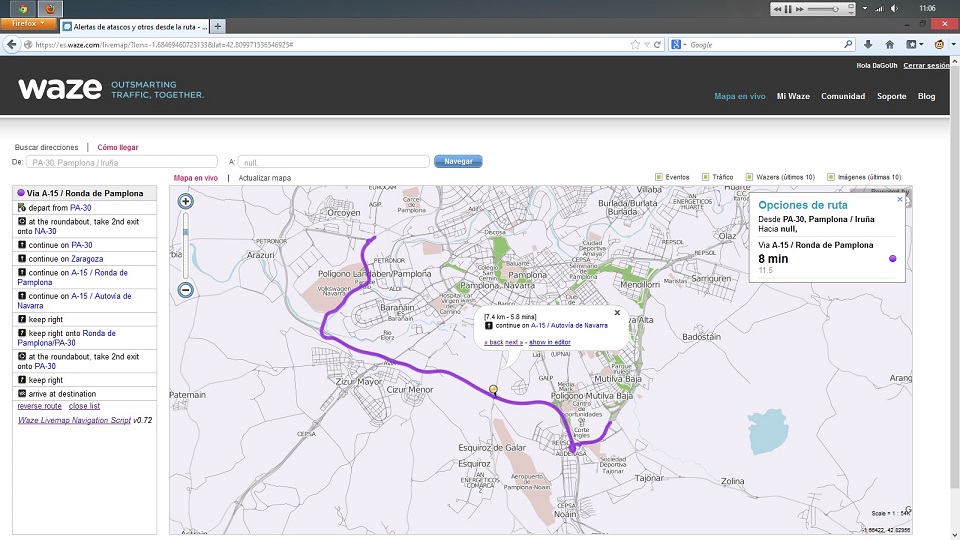Open the Mi Waze menu item
The height and width of the screenshot is (540, 960).
click(793, 96)
